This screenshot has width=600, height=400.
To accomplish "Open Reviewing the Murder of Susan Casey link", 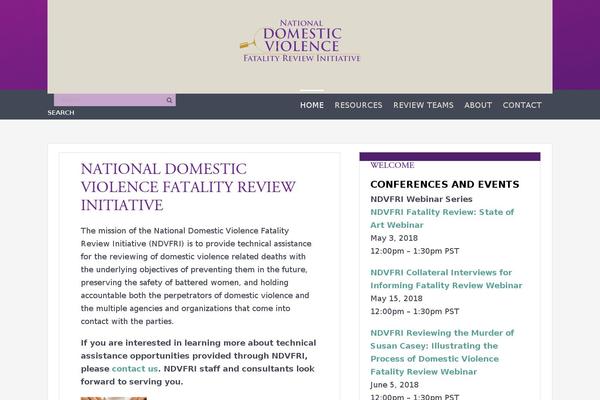I will point(442,352).
